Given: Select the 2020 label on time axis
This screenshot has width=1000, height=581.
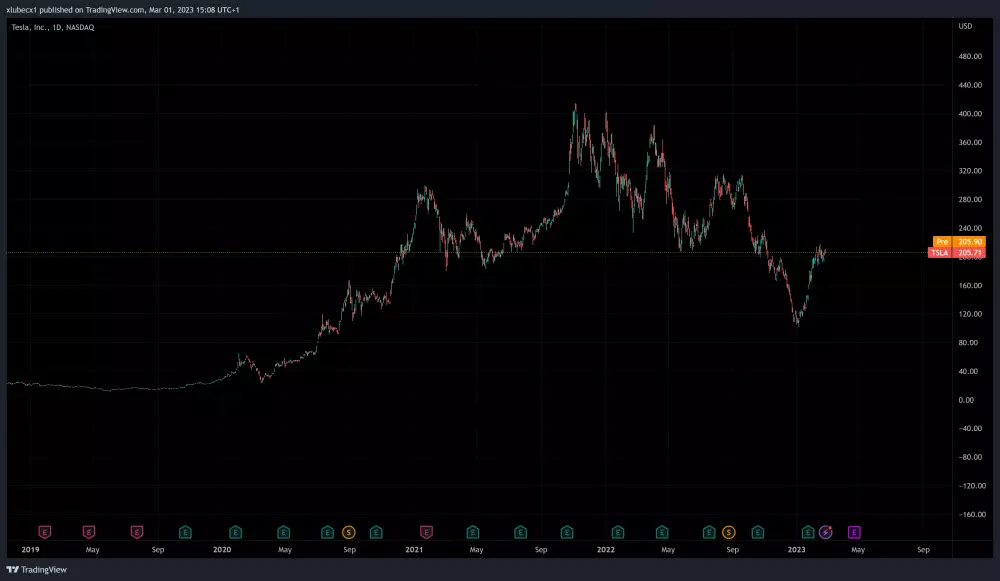Looking at the screenshot, I should 222,550.
